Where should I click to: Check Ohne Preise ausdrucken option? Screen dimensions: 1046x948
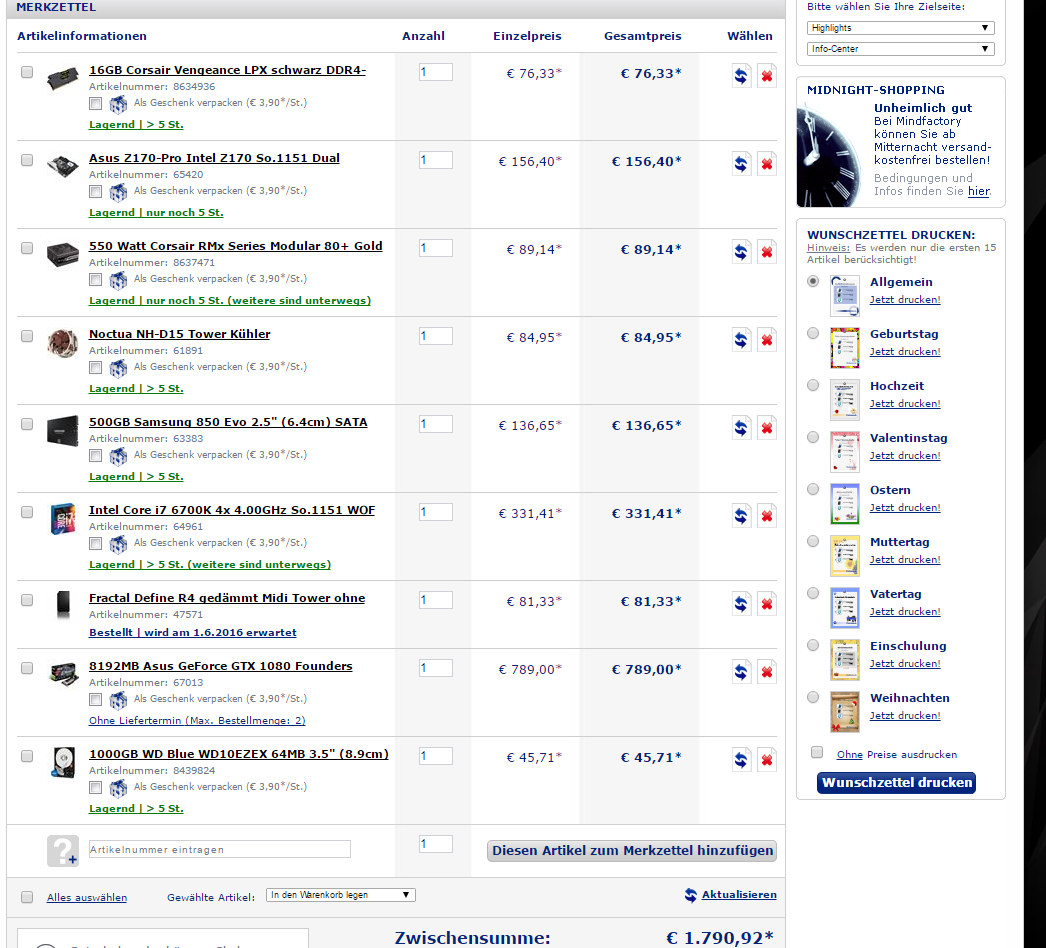817,753
